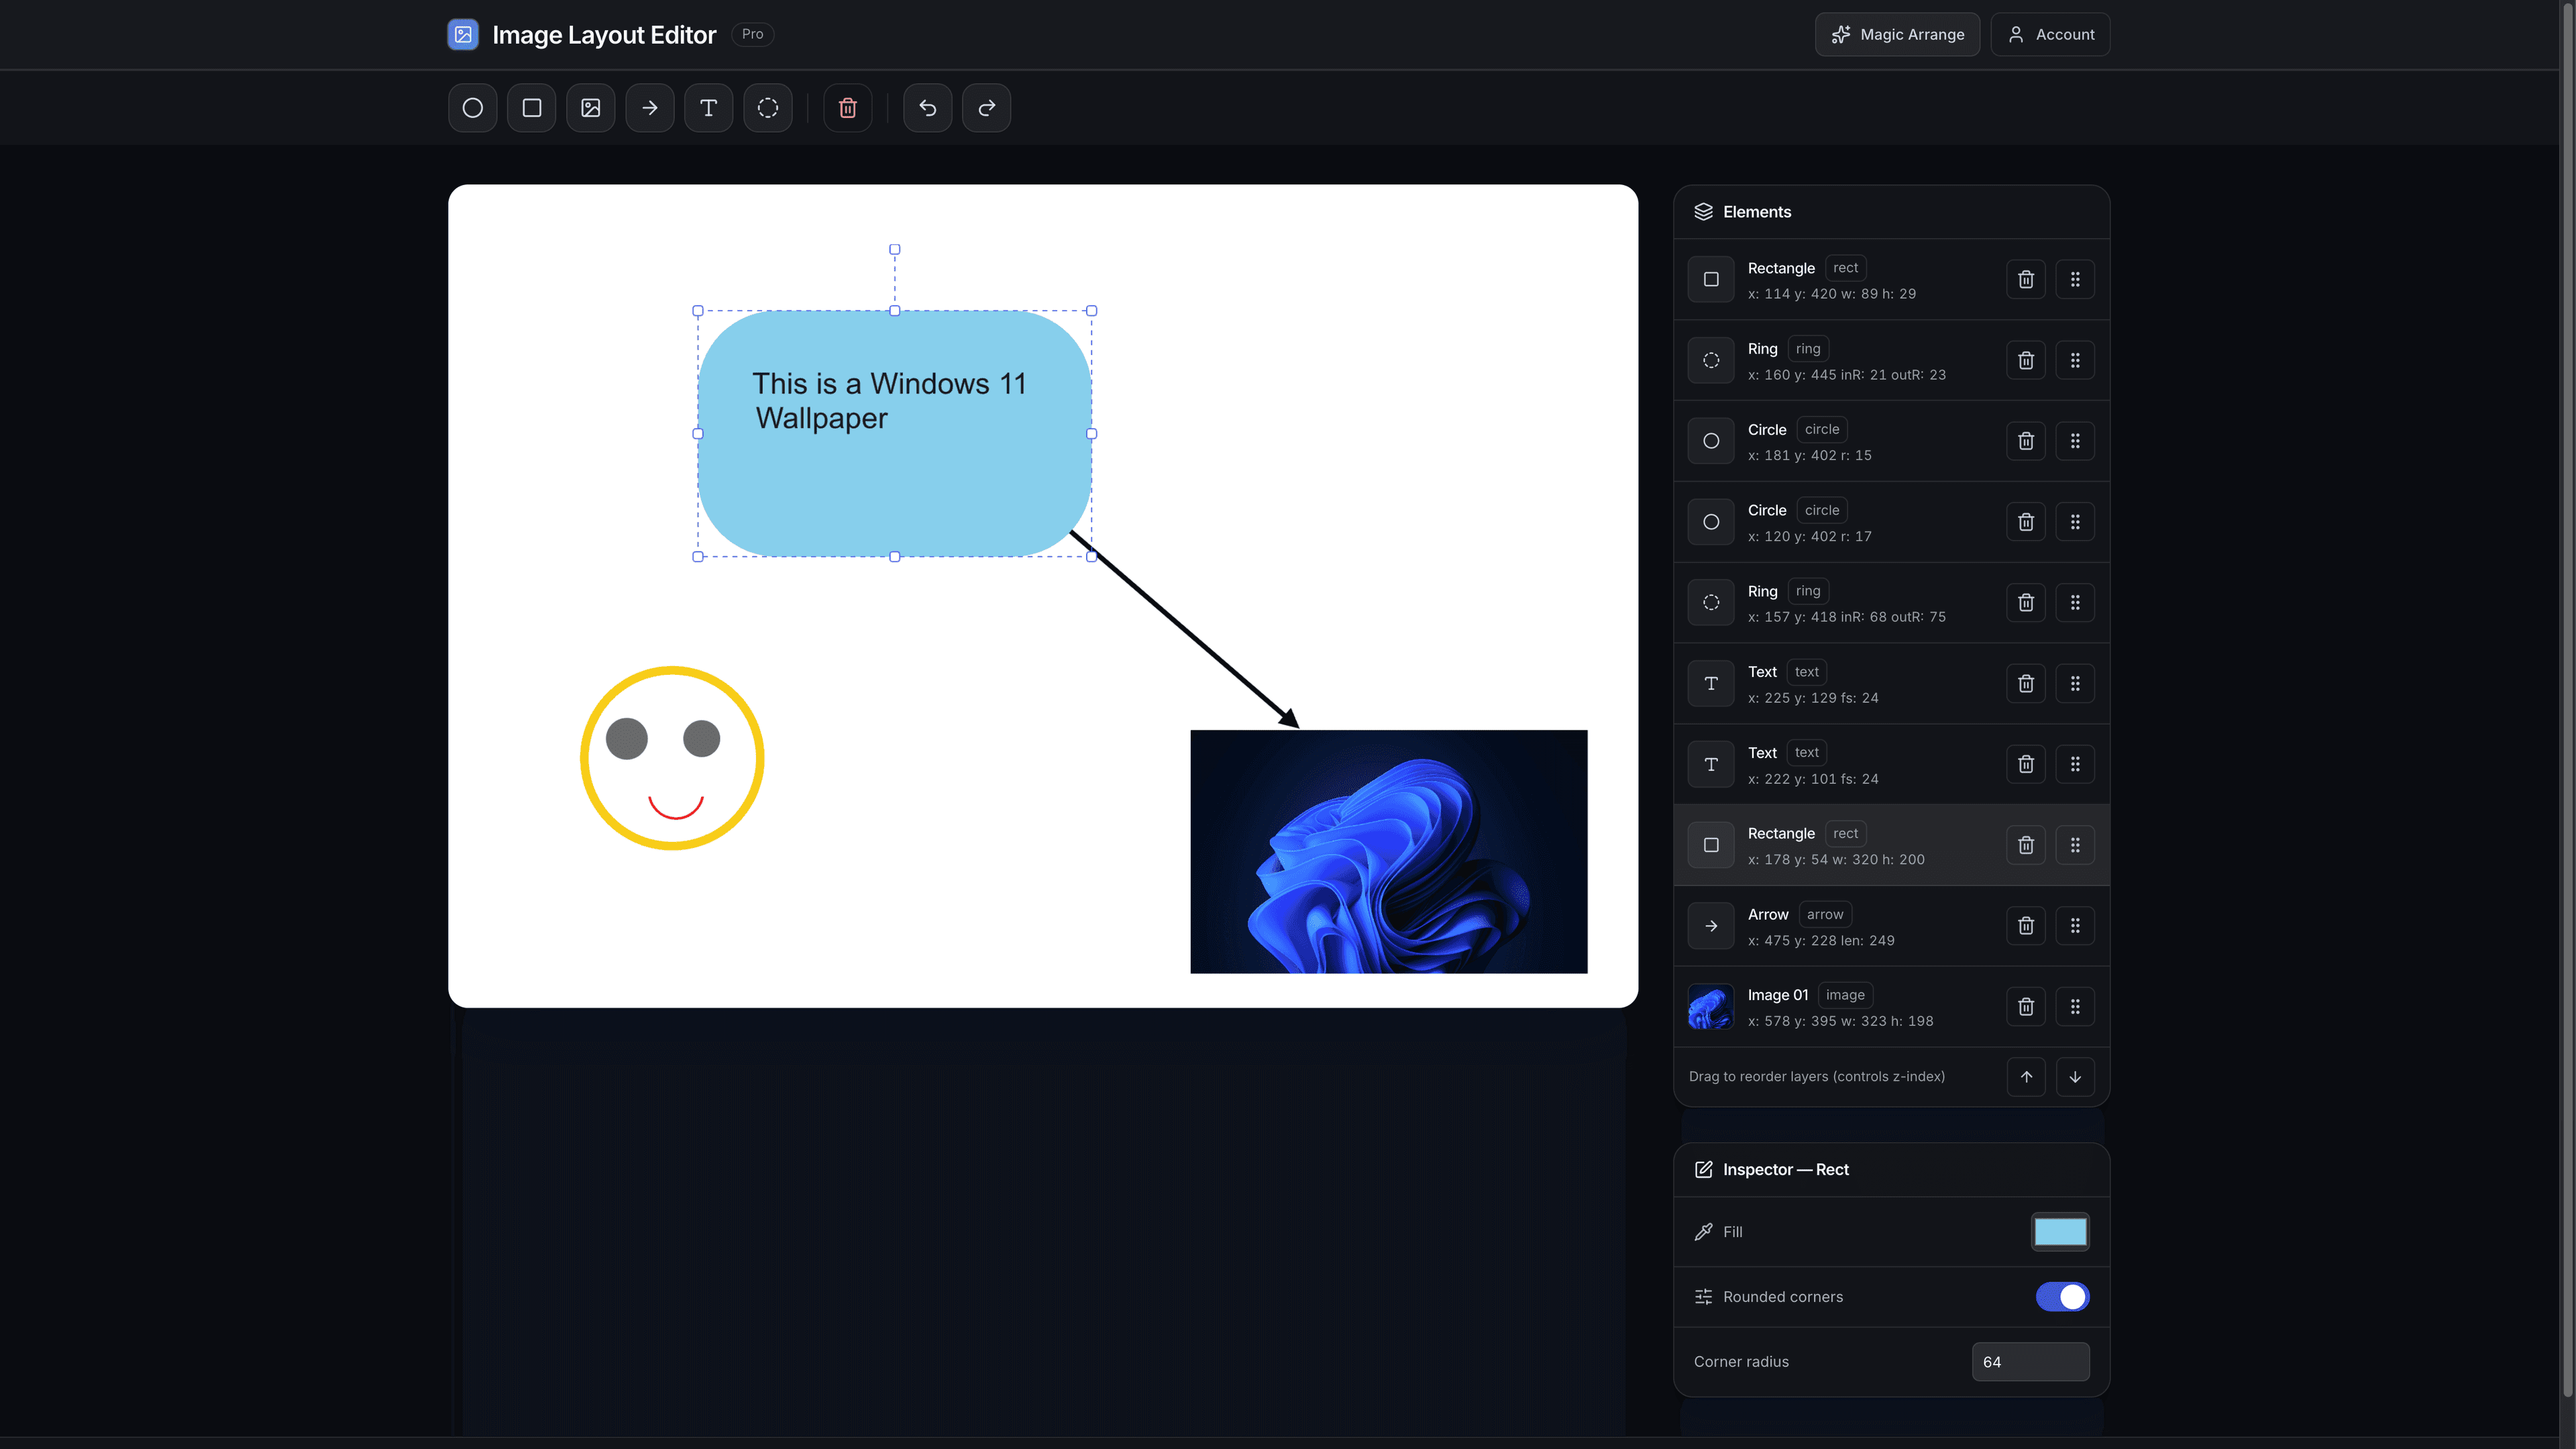
Task: Disable the Rounded corners toggle
Action: 2062,1297
